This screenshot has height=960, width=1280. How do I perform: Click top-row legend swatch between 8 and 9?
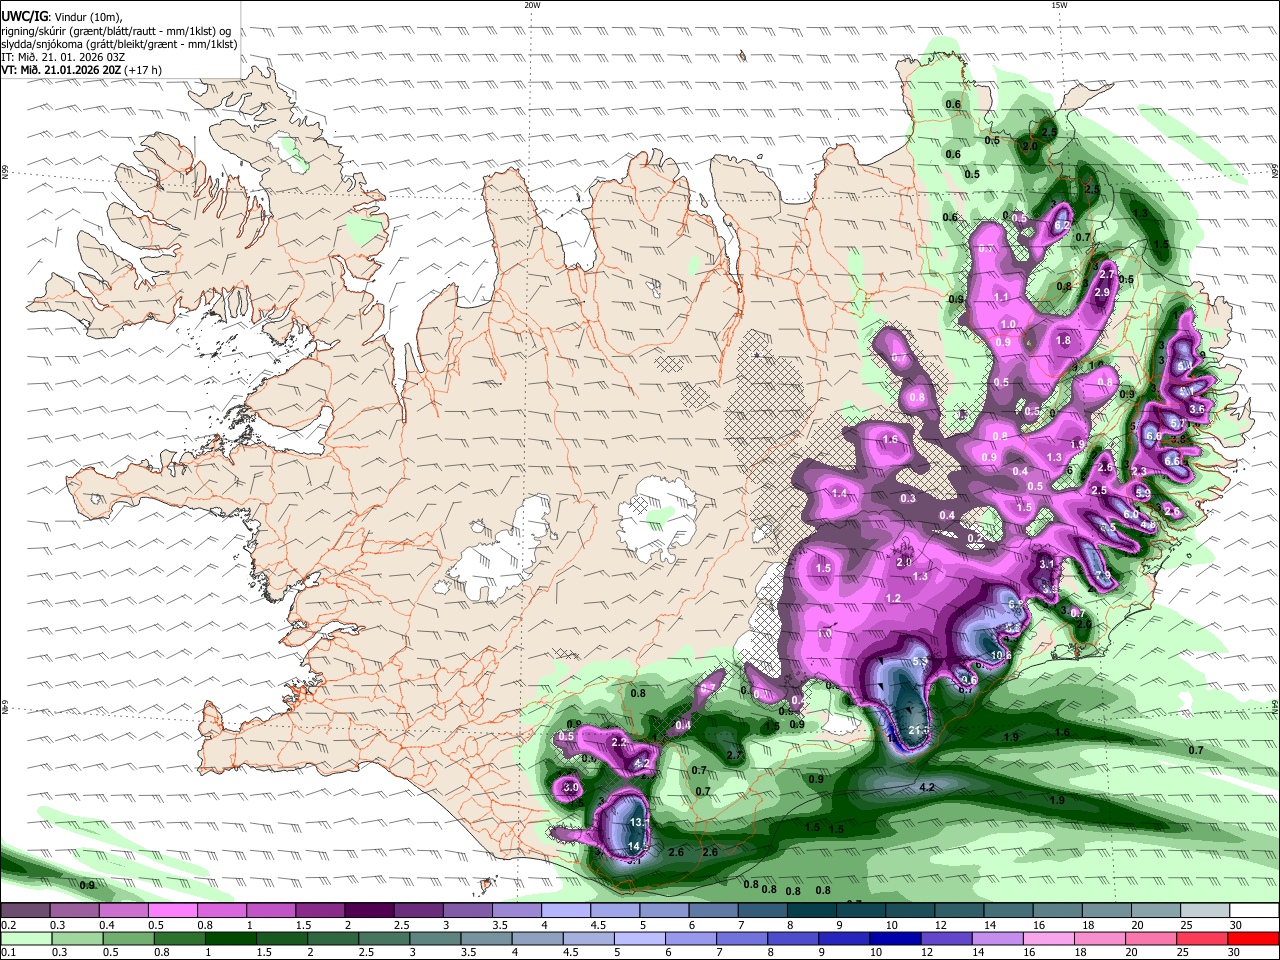tap(811, 911)
